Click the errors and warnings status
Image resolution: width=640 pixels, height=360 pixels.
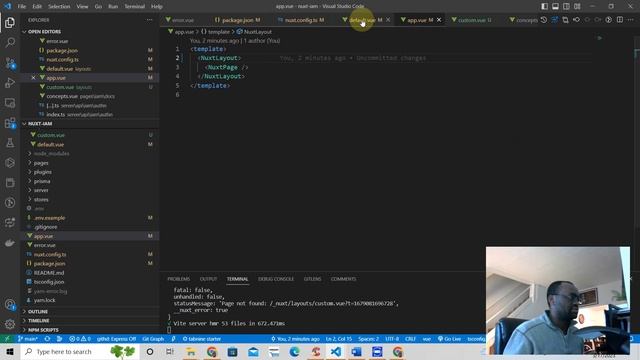pyautogui.click(x=80, y=339)
